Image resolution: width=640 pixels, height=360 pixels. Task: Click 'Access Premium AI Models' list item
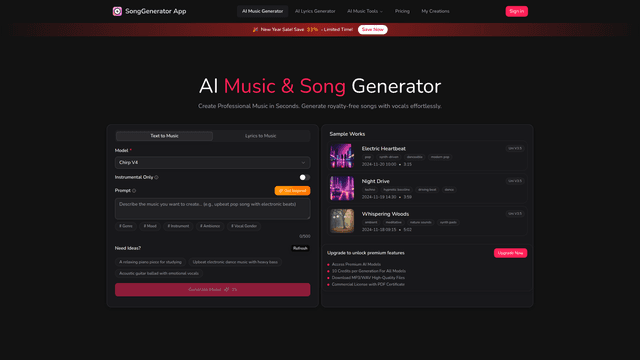click(x=356, y=264)
